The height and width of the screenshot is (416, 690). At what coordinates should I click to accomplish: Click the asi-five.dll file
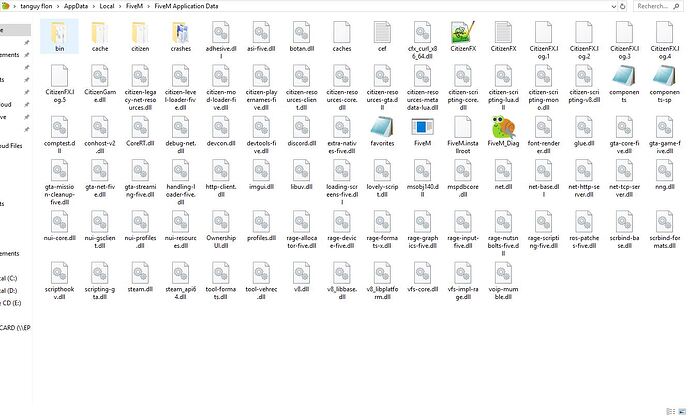point(261,36)
